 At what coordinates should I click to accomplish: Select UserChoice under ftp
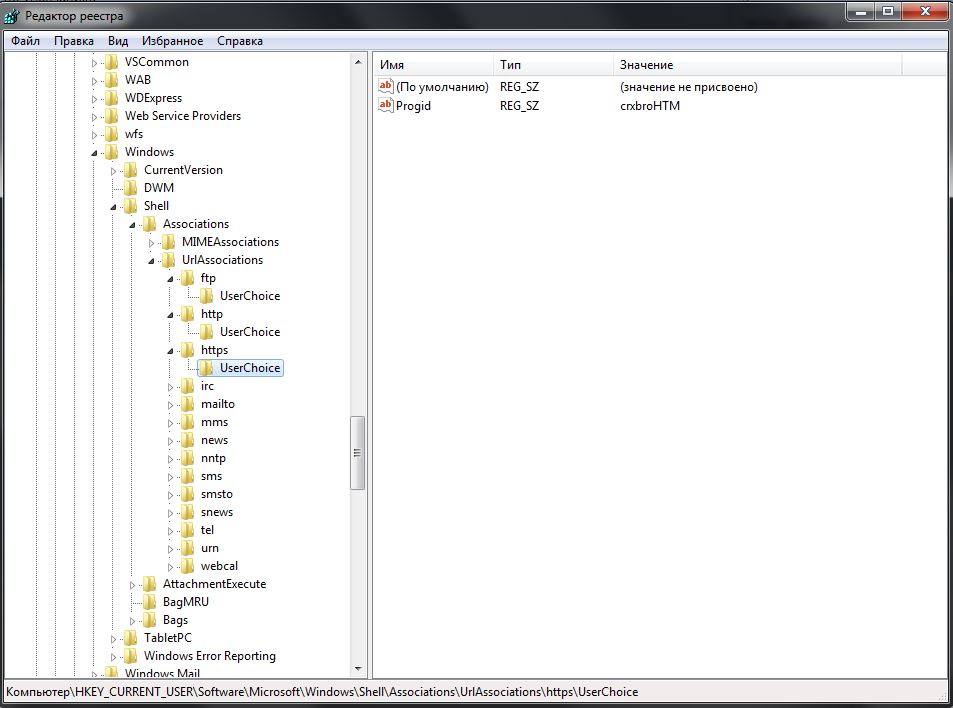(x=250, y=296)
